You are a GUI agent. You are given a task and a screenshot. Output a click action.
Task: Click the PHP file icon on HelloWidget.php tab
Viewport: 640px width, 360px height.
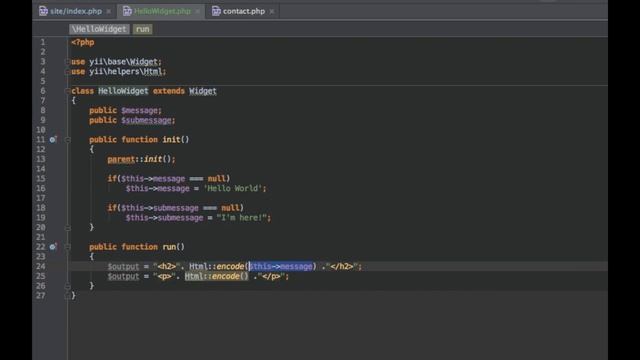pos(127,11)
